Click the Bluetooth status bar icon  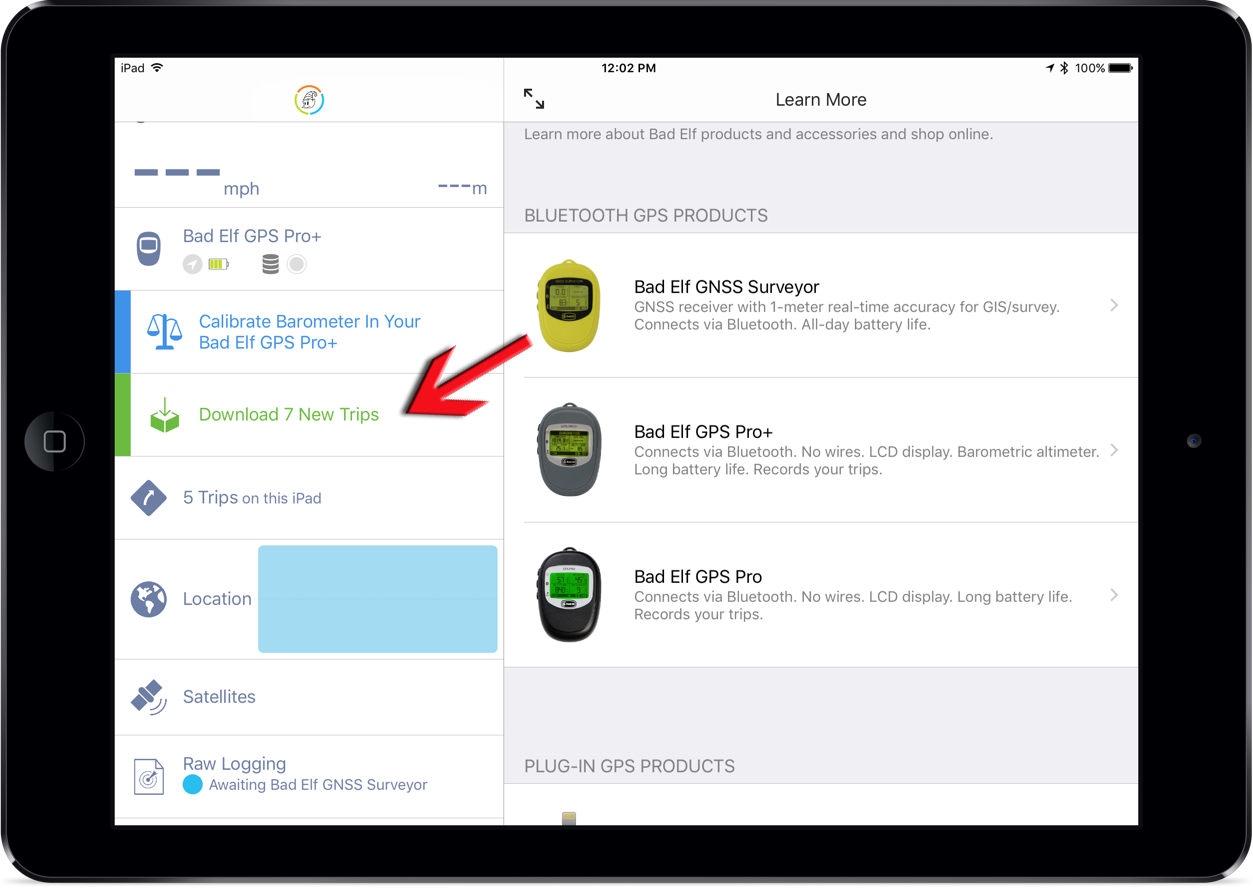pos(1064,68)
